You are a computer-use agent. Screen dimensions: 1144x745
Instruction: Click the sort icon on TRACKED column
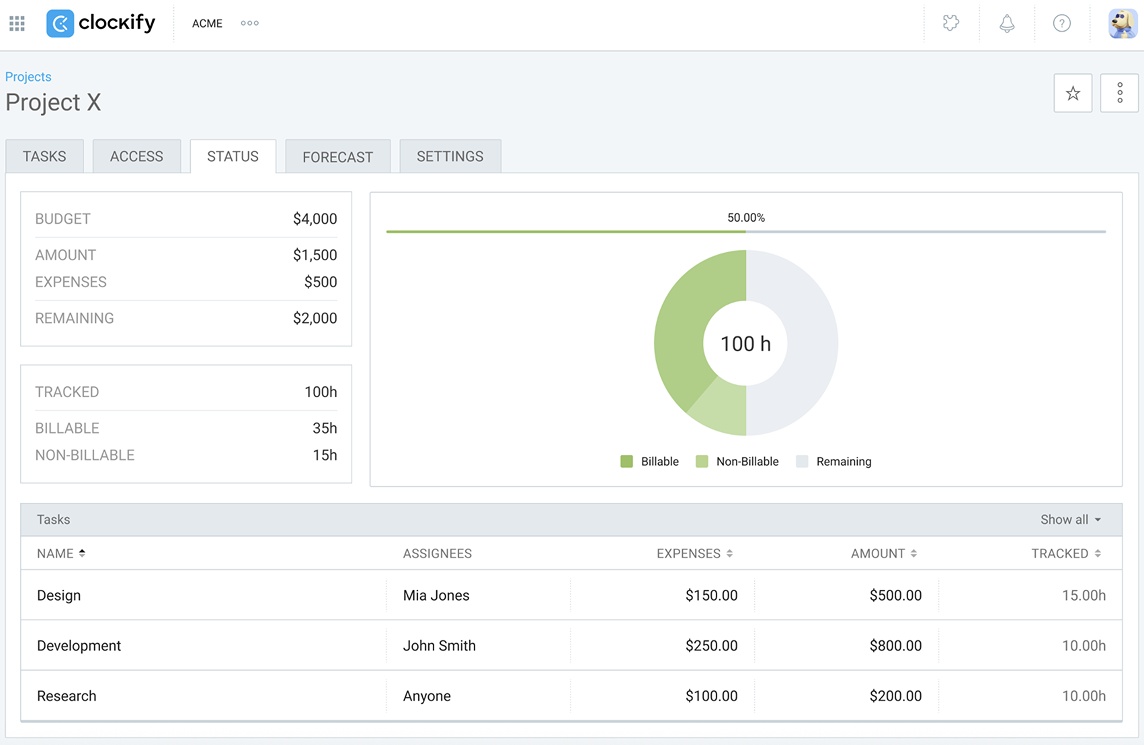click(x=1097, y=553)
